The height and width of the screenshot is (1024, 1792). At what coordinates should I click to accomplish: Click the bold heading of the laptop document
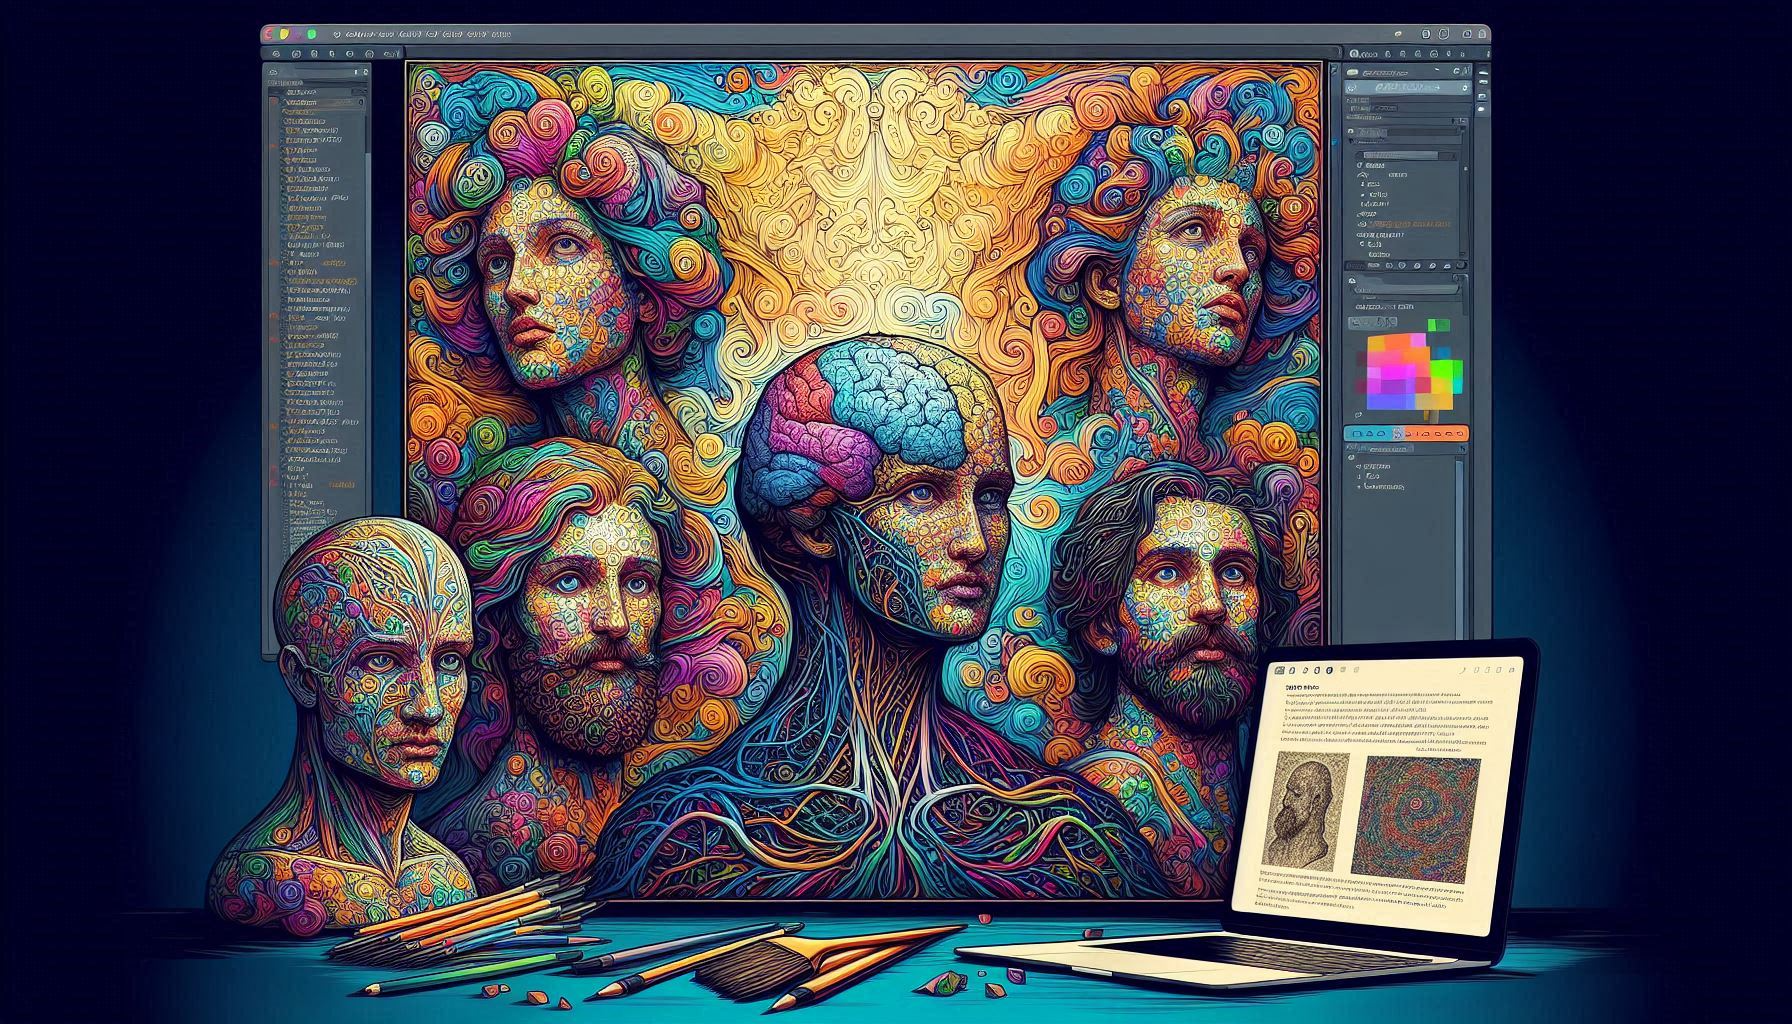click(x=1302, y=688)
